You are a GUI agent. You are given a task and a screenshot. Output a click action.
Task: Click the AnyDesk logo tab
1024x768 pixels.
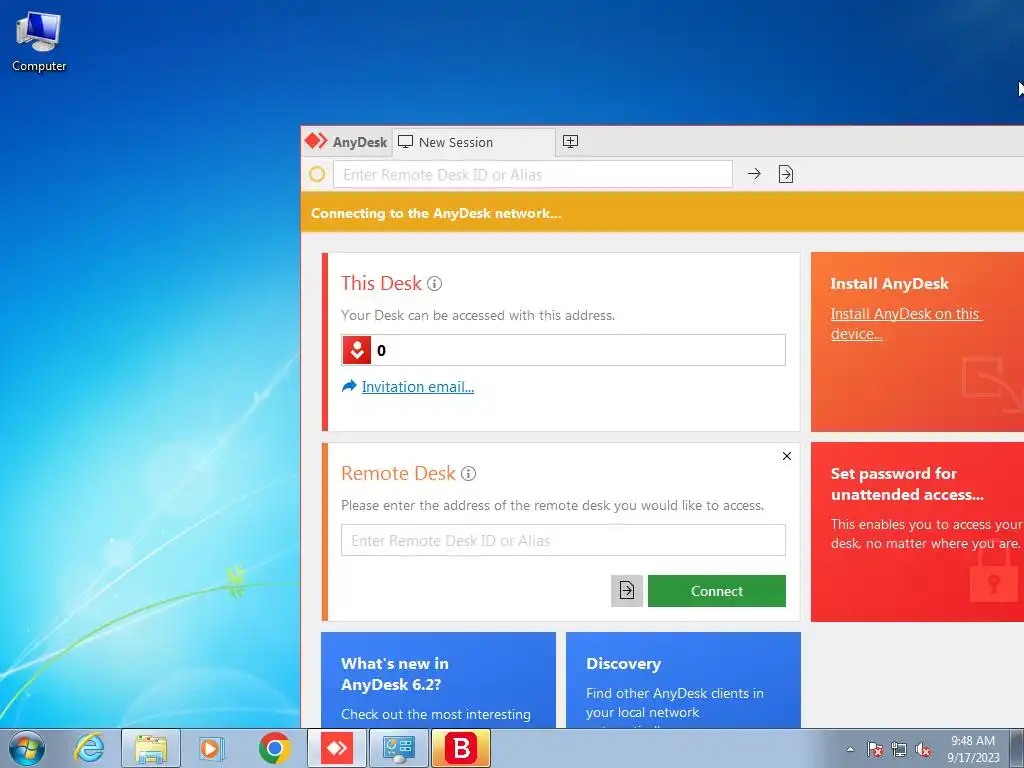[346, 142]
